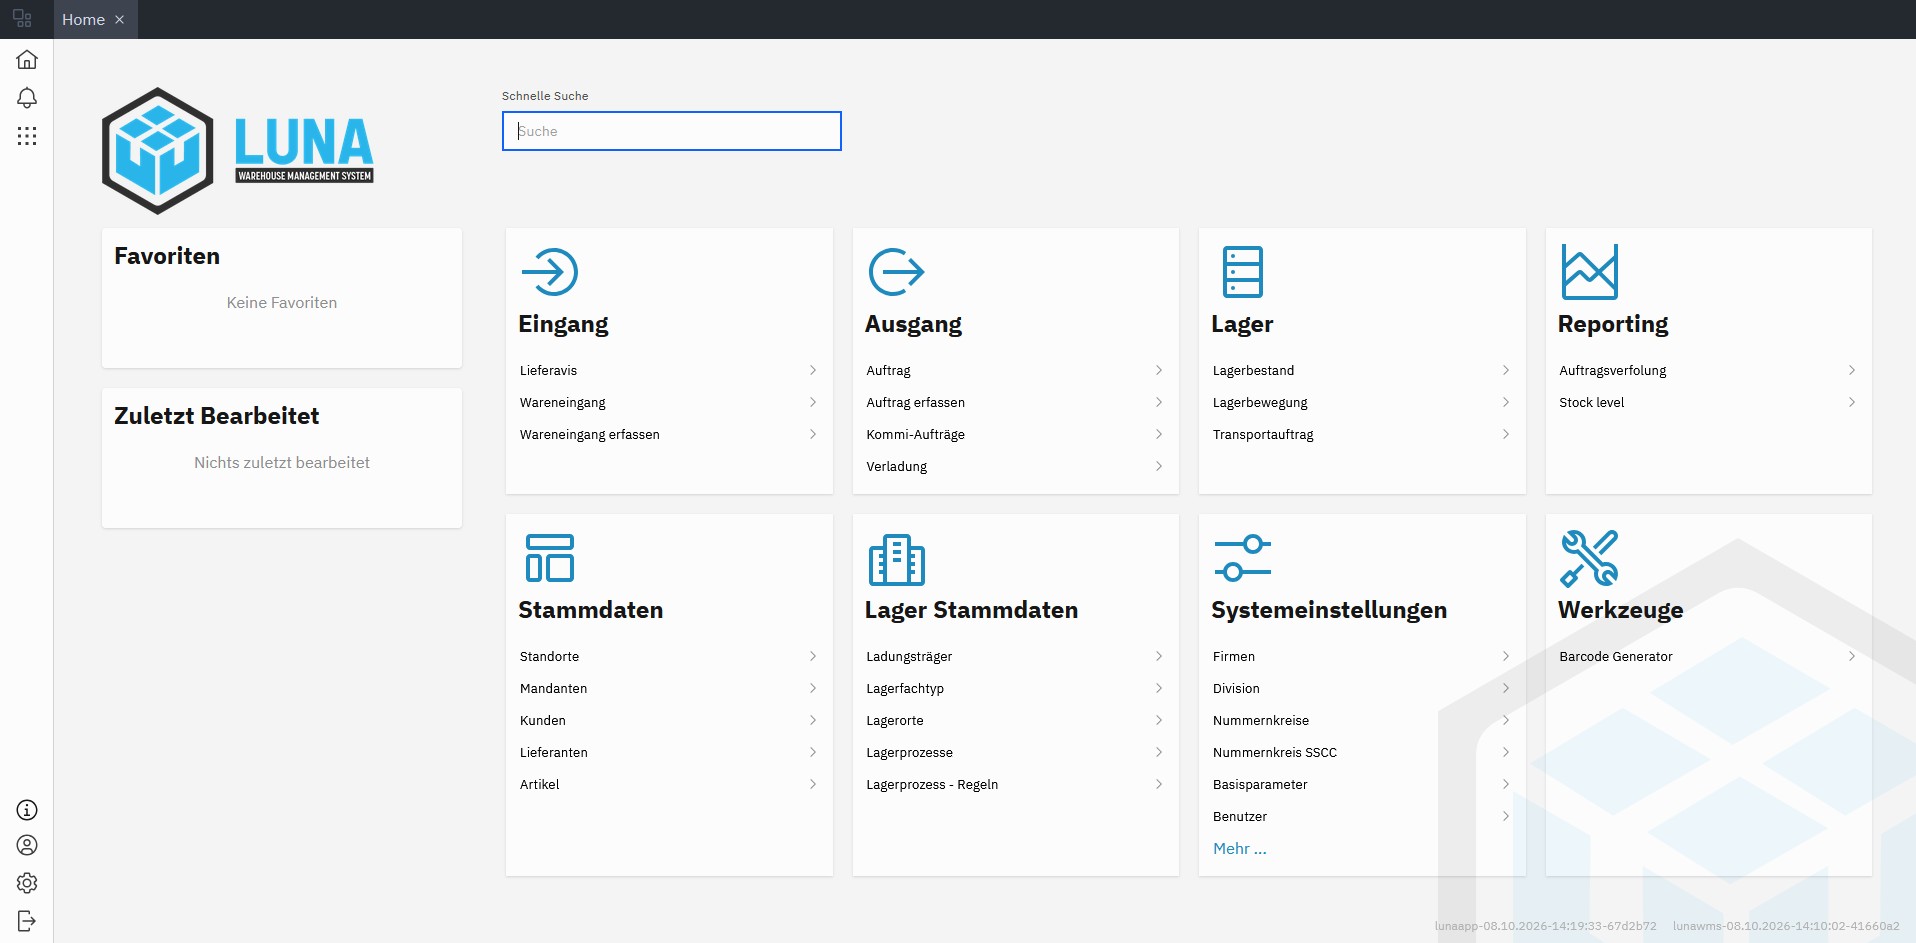Image resolution: width=1916 pixels, height=943 pixels.
Task: Open Ladungsträger entry
Action: pos(1015,656)
